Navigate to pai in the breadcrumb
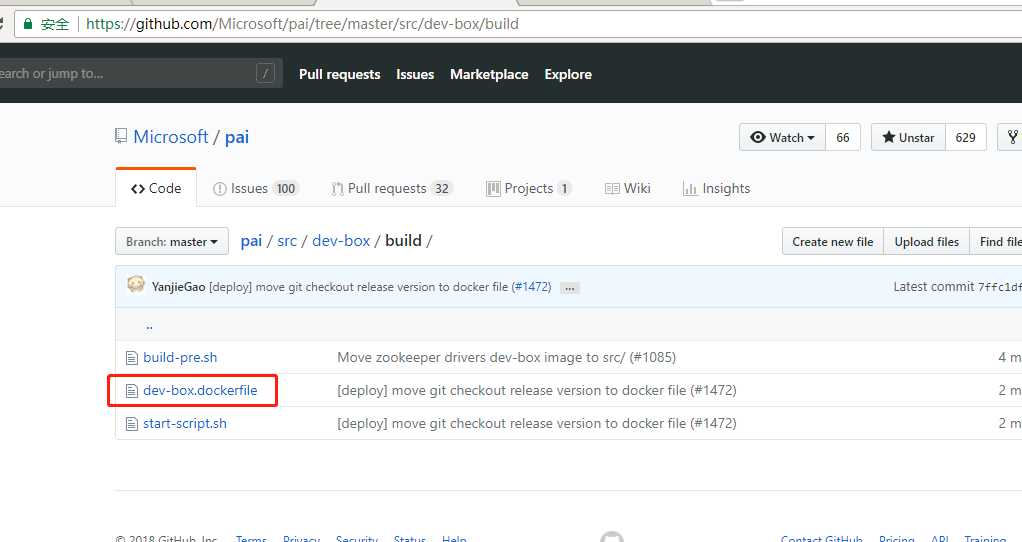1022x542 pixels. pos(251,241)
